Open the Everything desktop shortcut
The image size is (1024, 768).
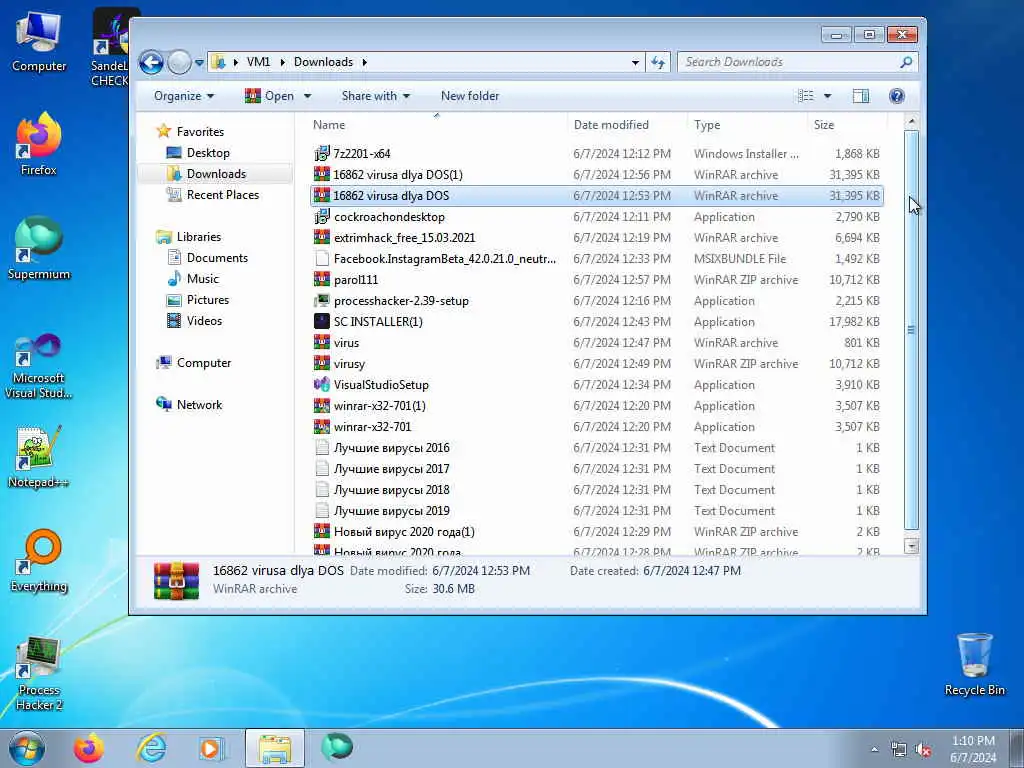39,562
